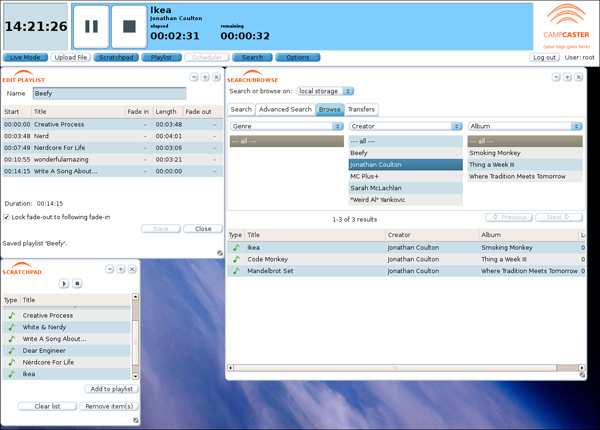Pause the currently playing Ikea track

click(x=91, y=26)
